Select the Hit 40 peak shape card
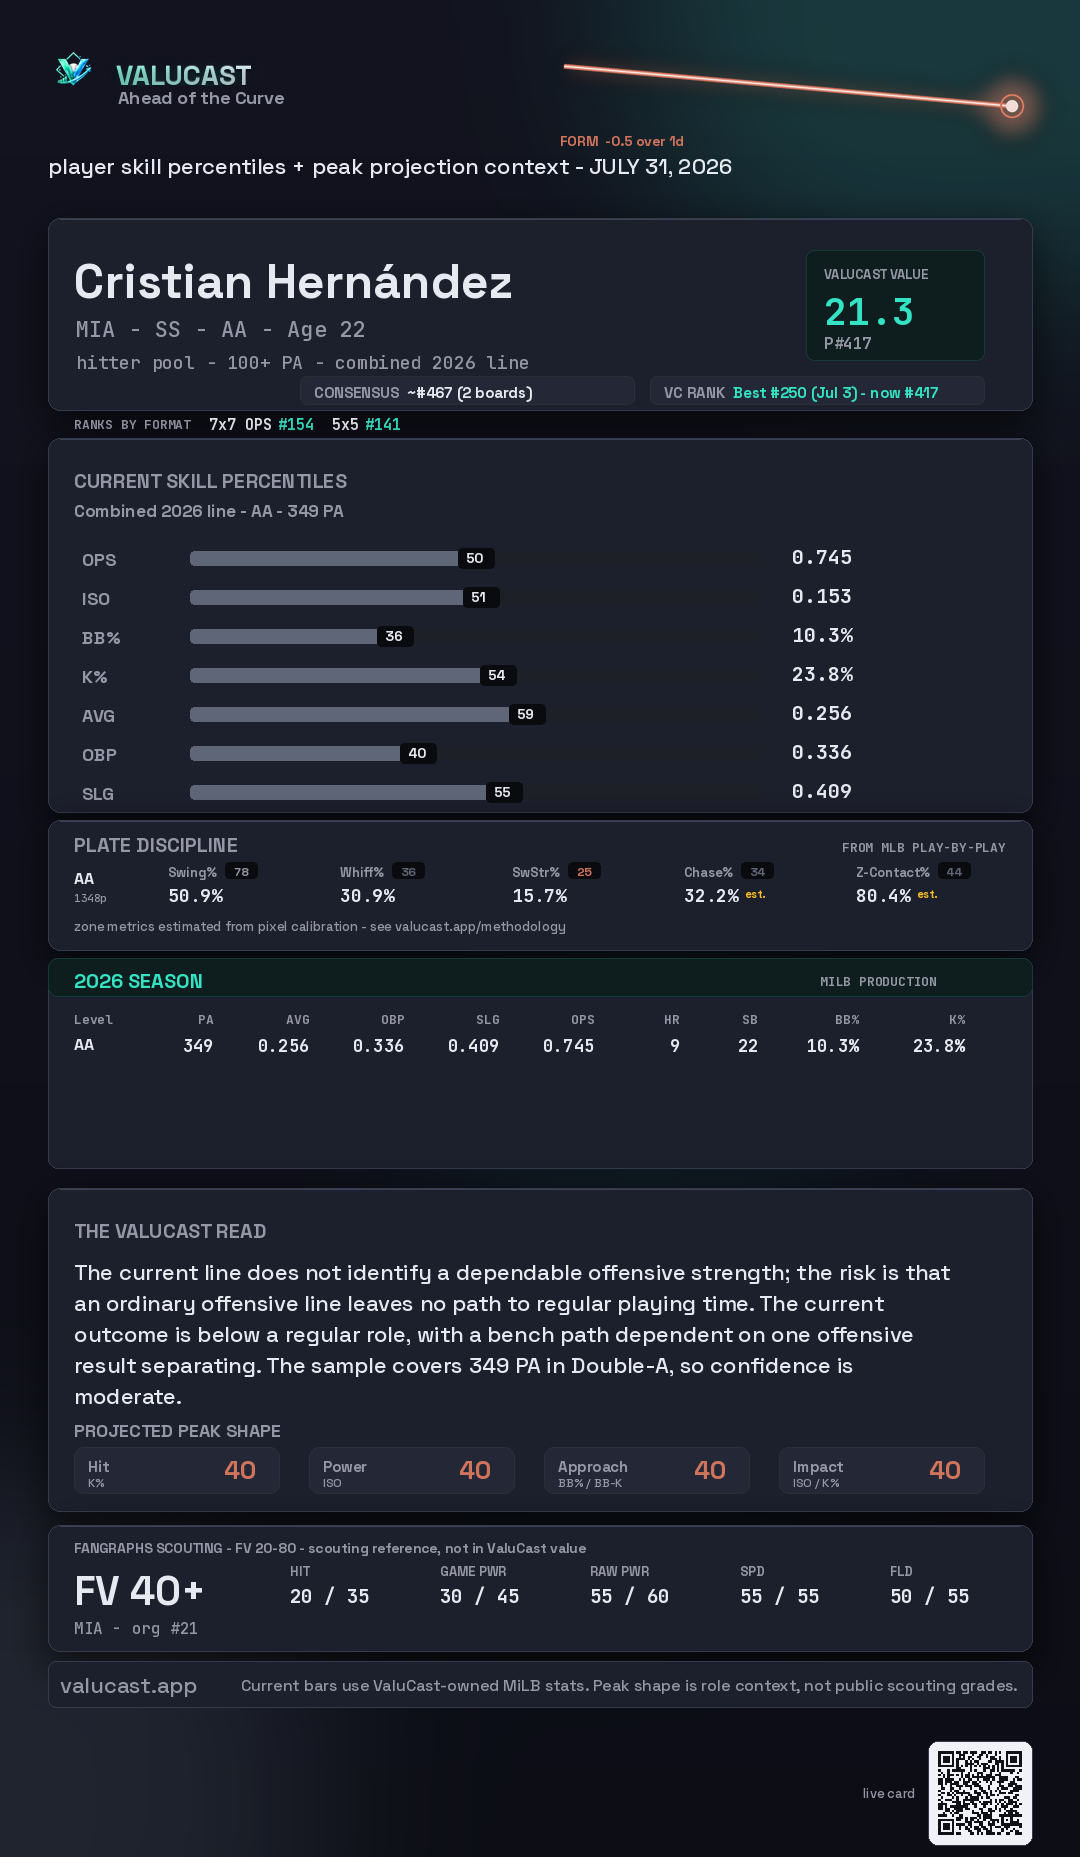 177,1471
